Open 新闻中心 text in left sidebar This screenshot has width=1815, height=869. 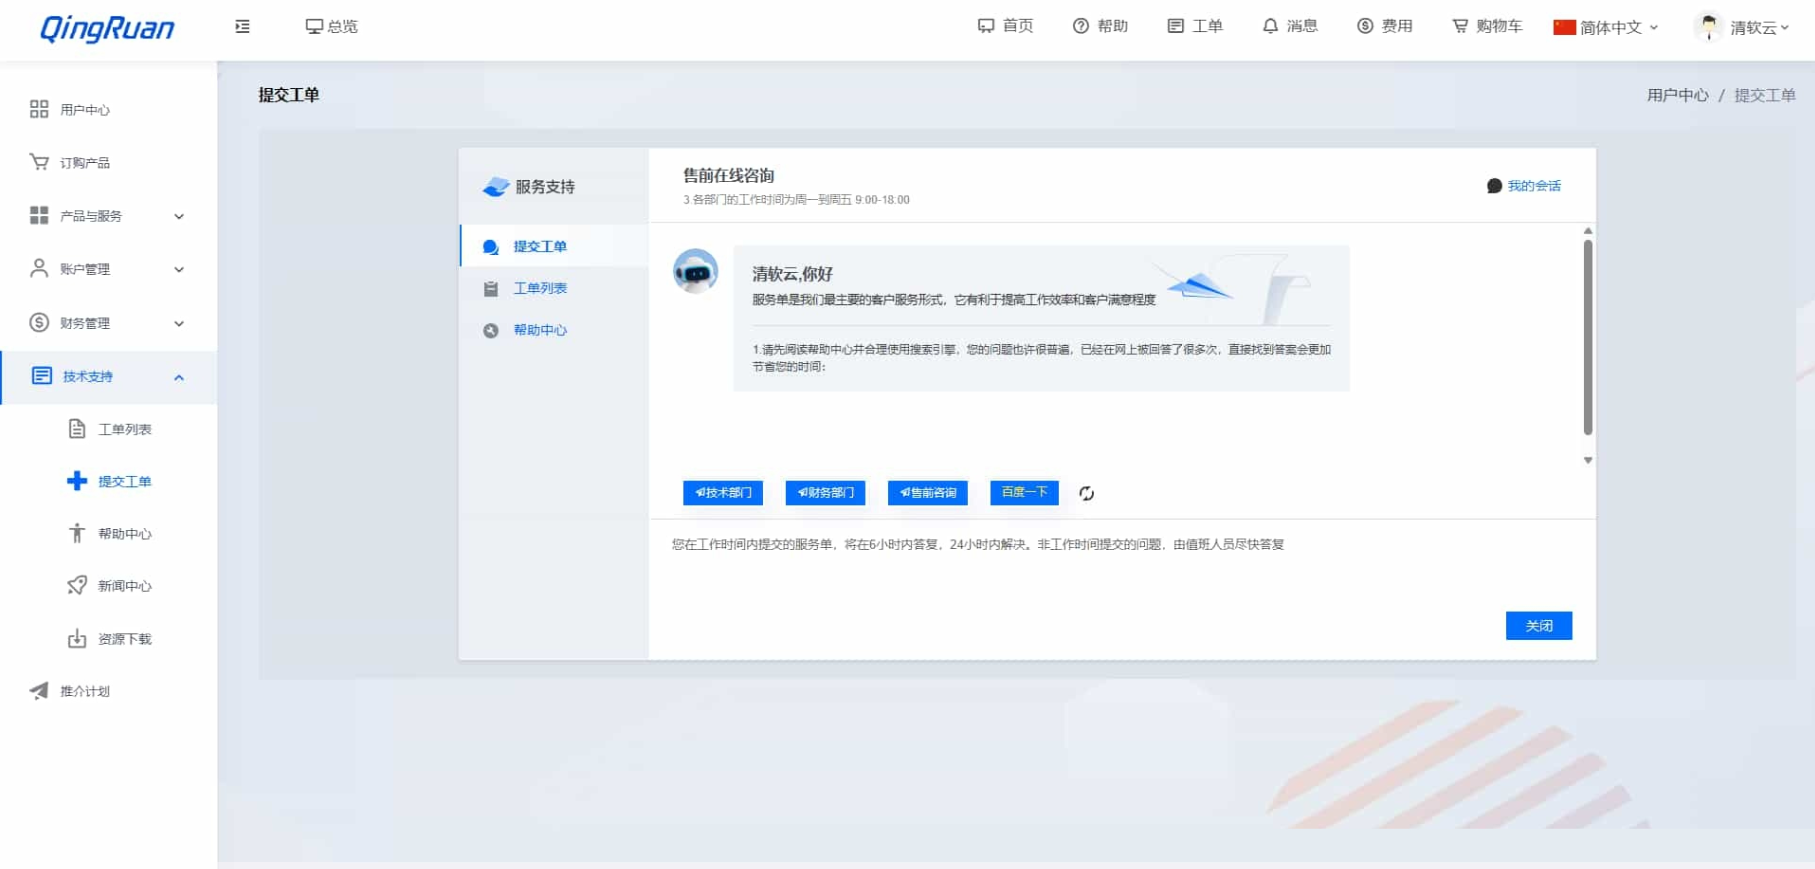pyautogui.click(x=125, y=586)
